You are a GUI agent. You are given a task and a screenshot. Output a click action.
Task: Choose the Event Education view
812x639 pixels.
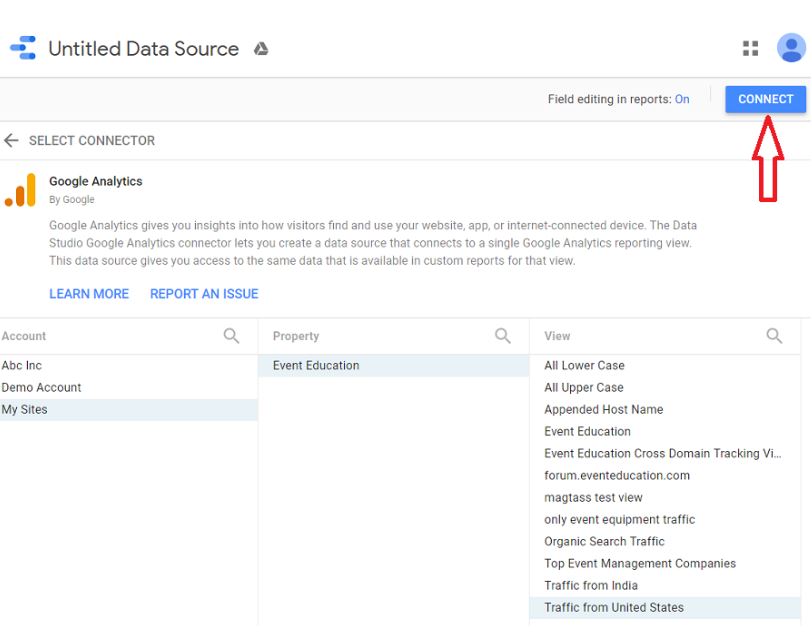click(665, 431)
